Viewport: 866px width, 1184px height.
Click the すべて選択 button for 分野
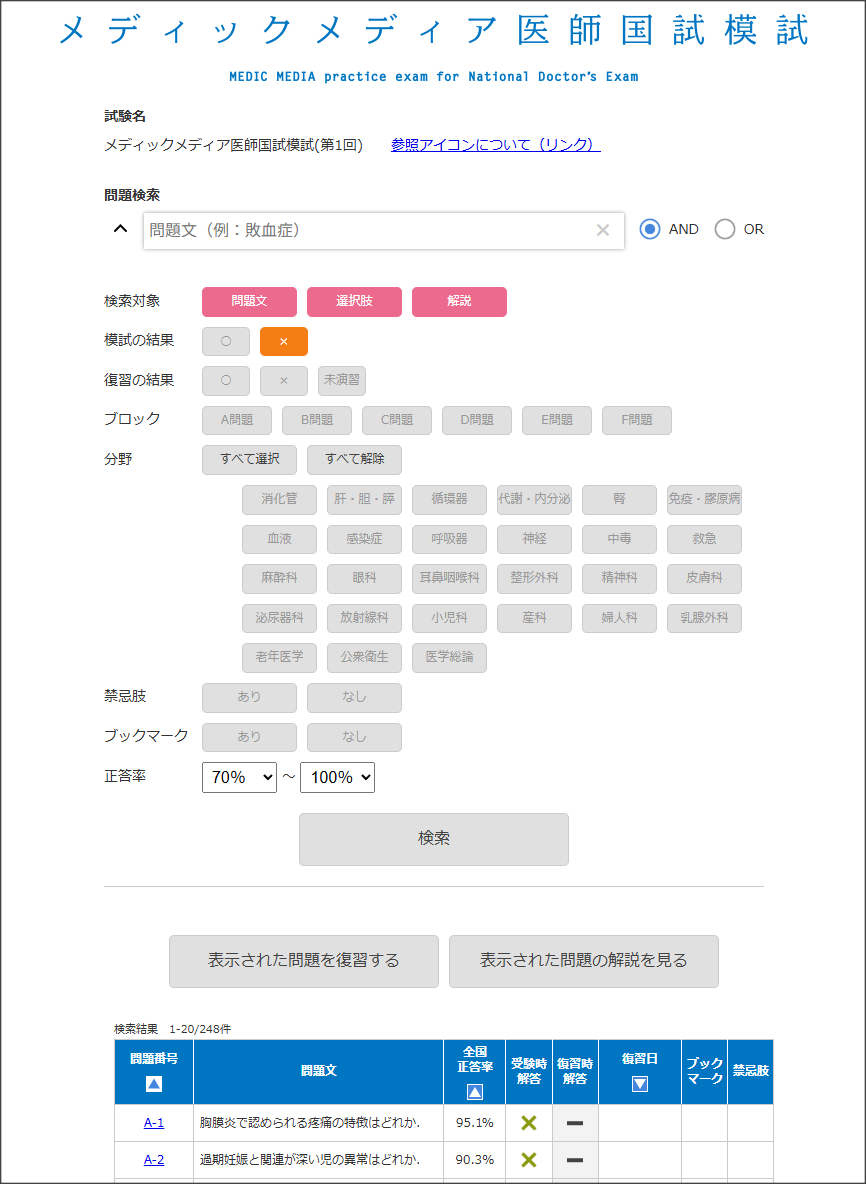click(x=250, y=460)
